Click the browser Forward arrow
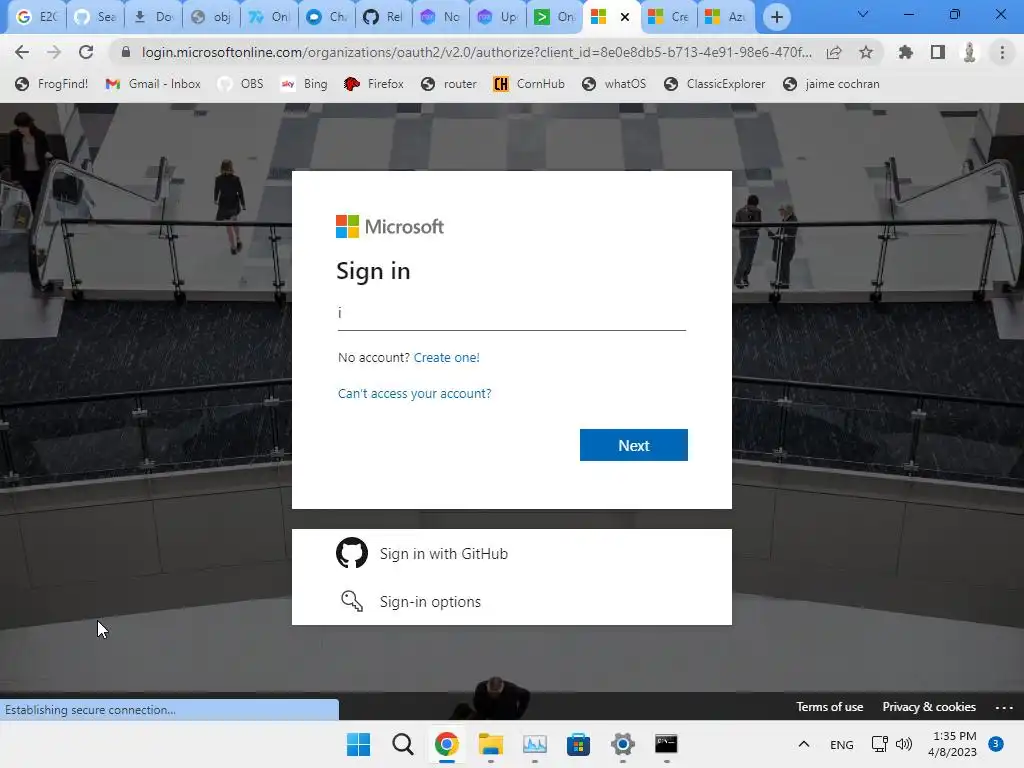The image size is (1024, 768). [54, 52]
